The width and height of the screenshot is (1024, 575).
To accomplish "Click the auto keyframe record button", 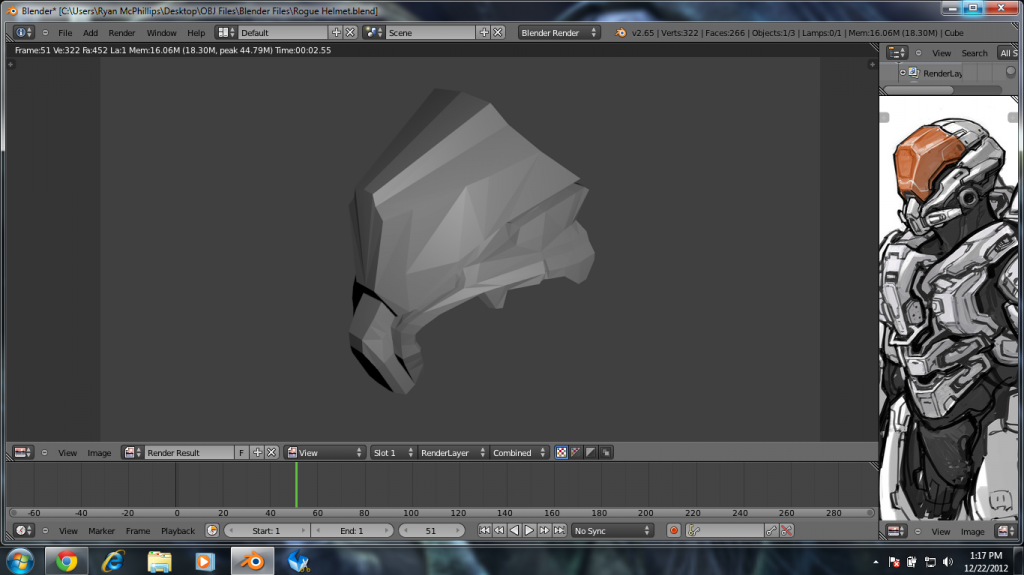I will tap(673, 530).
